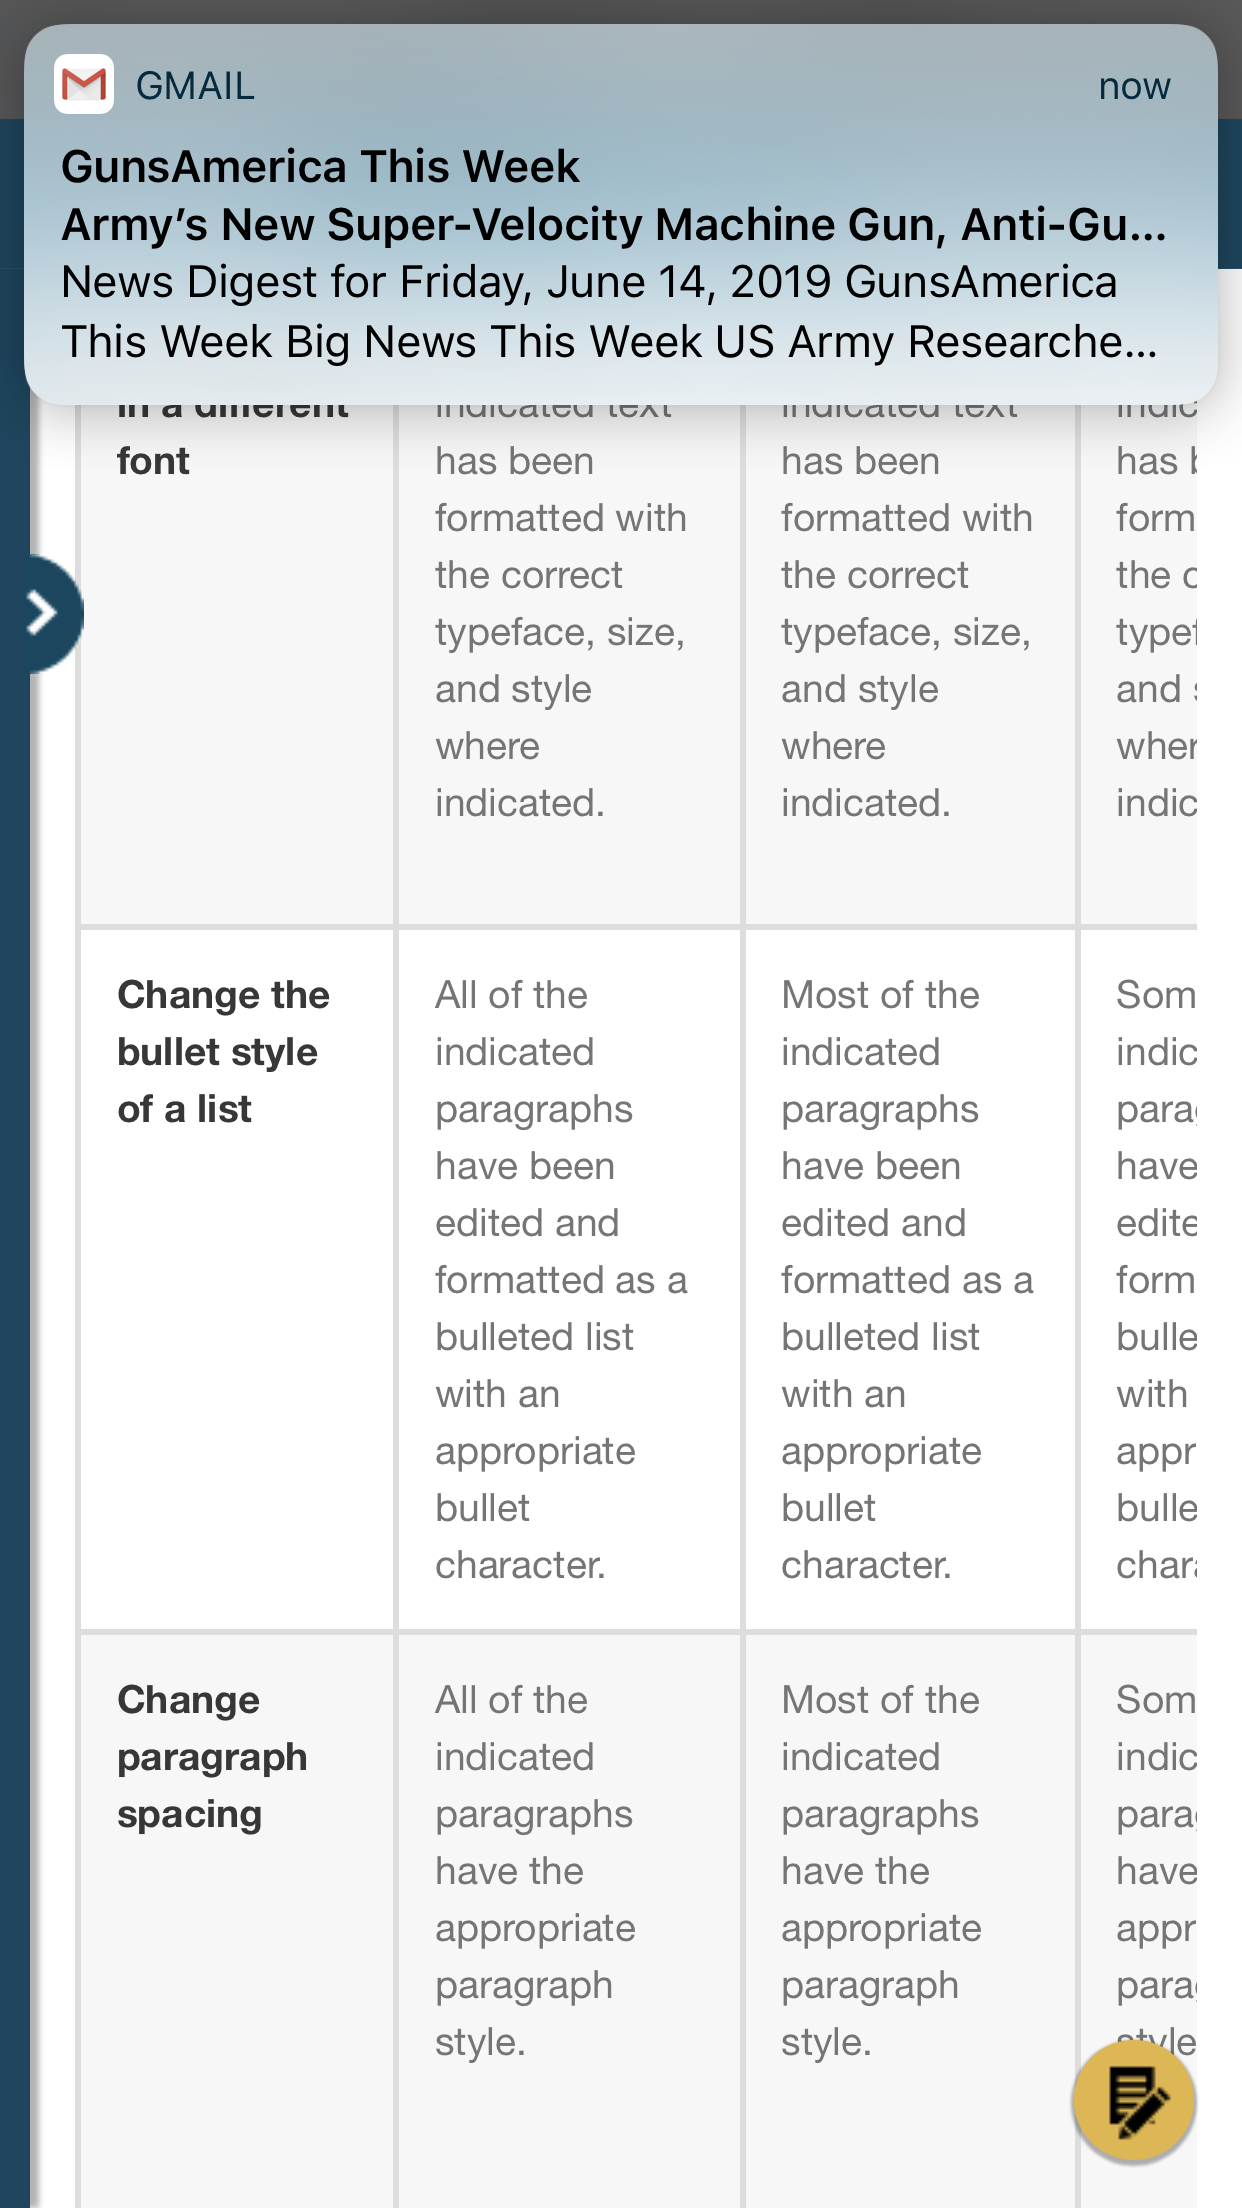Viewport: 1242px width, 2208px height.
Task: Select 'Change paragraph spacing' row header
Action: 237,1920
